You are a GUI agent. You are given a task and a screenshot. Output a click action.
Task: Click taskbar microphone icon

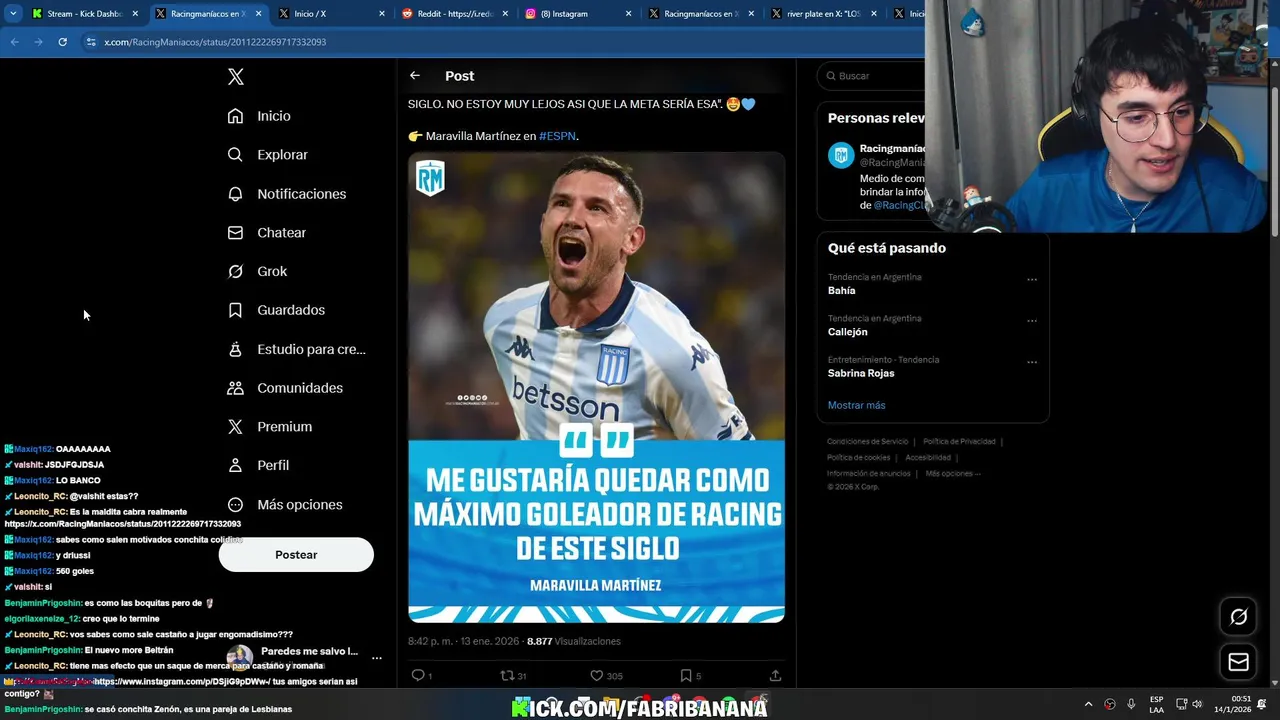(1131, 704)
